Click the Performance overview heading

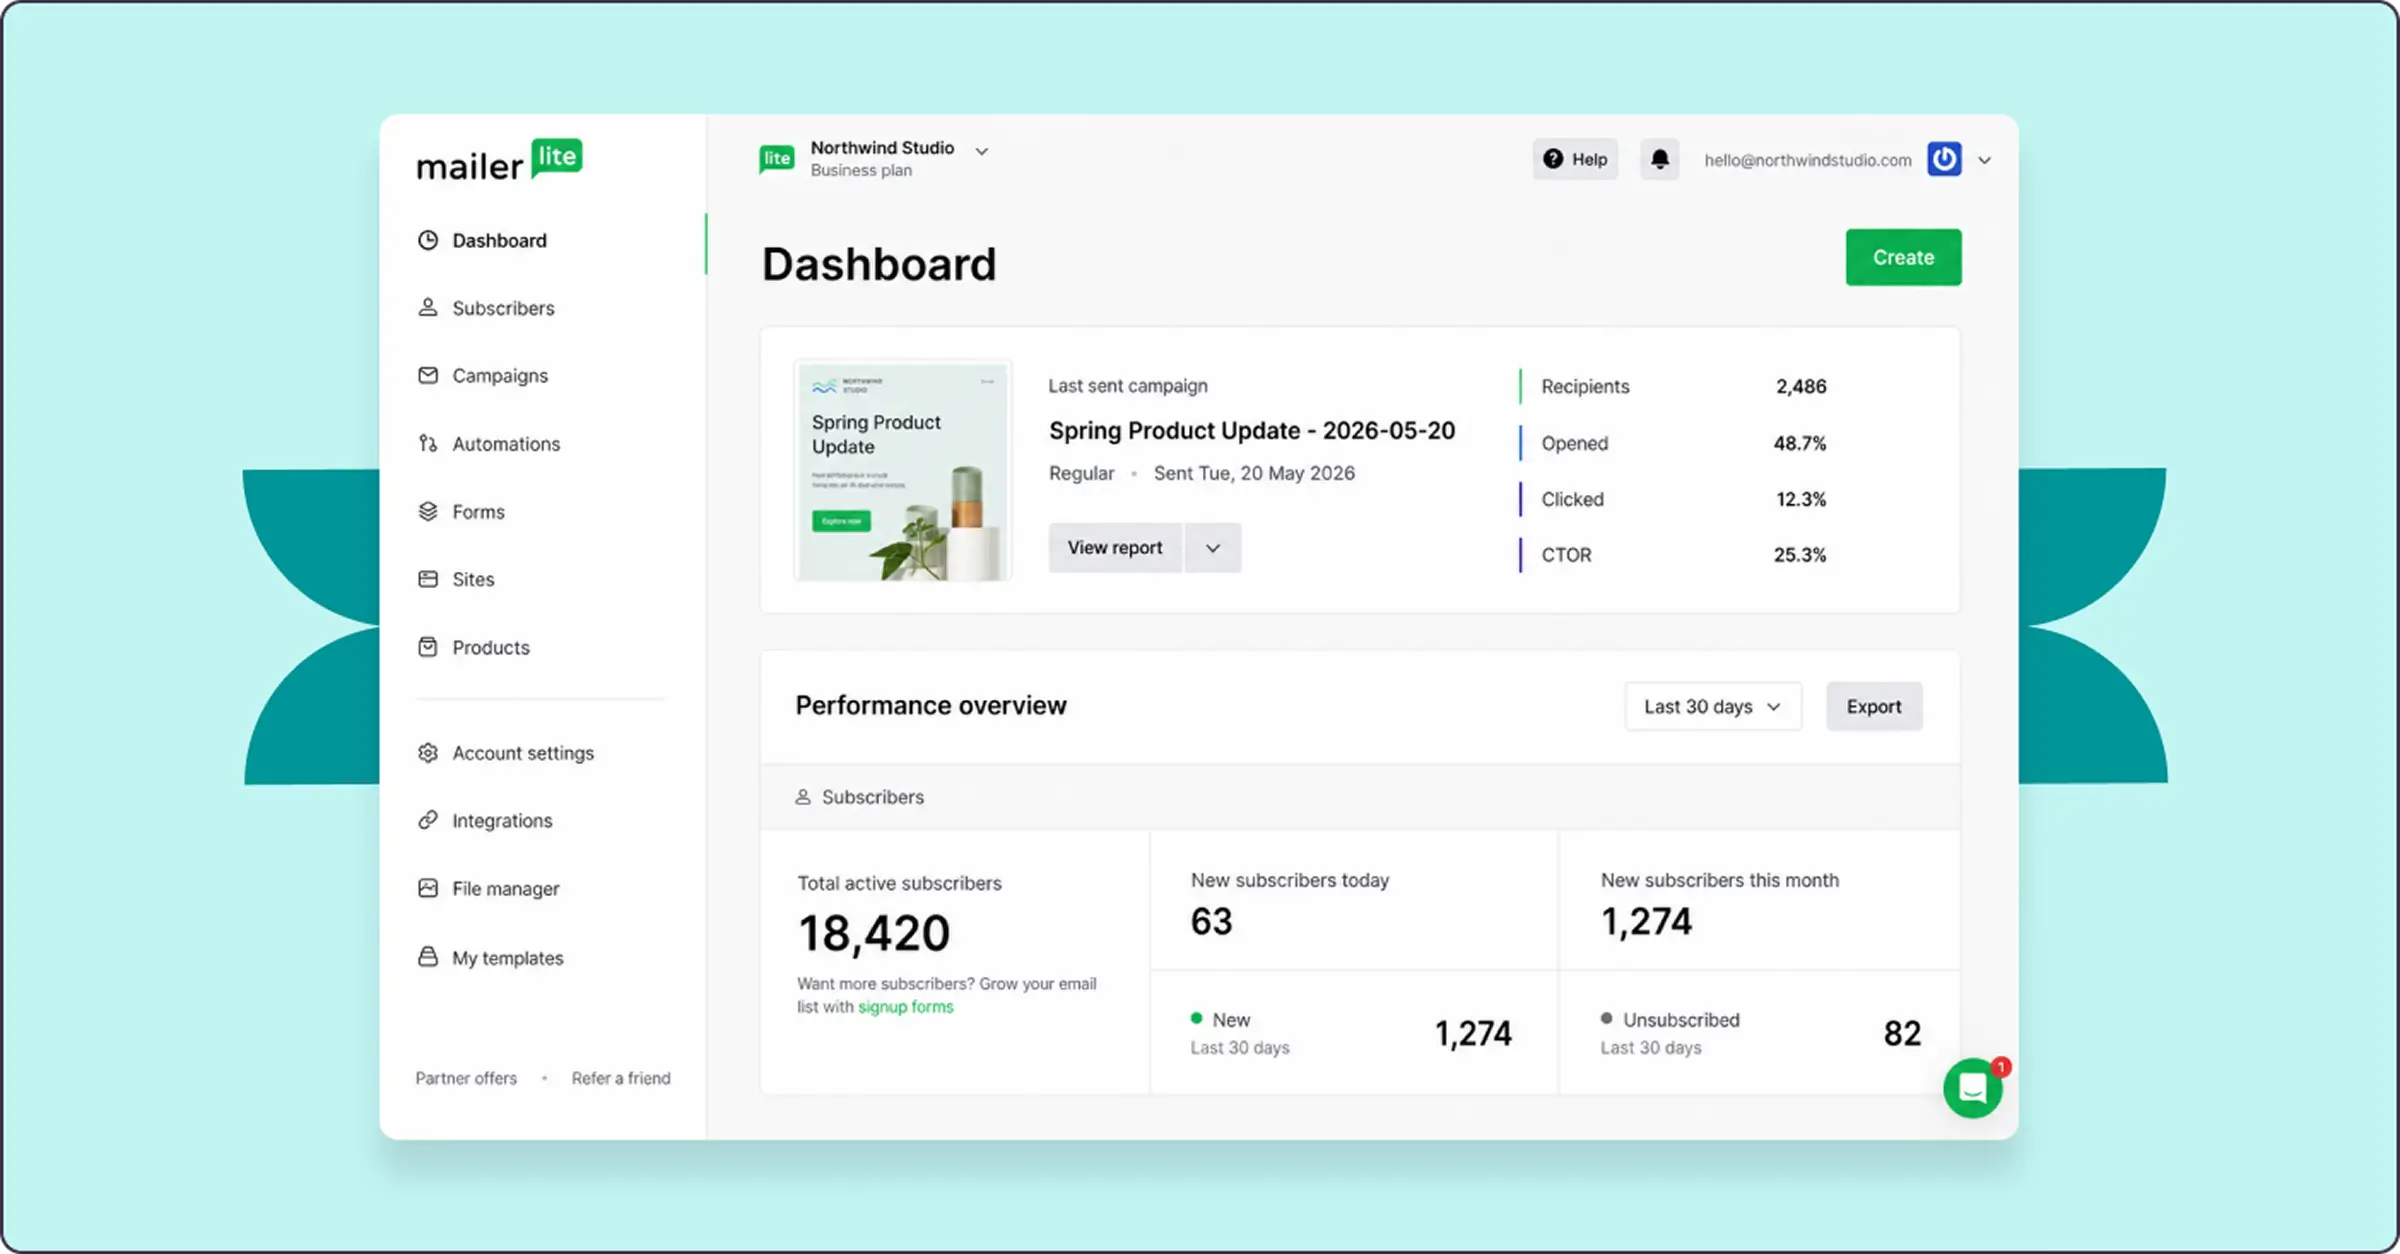click(x=931, y=705)
